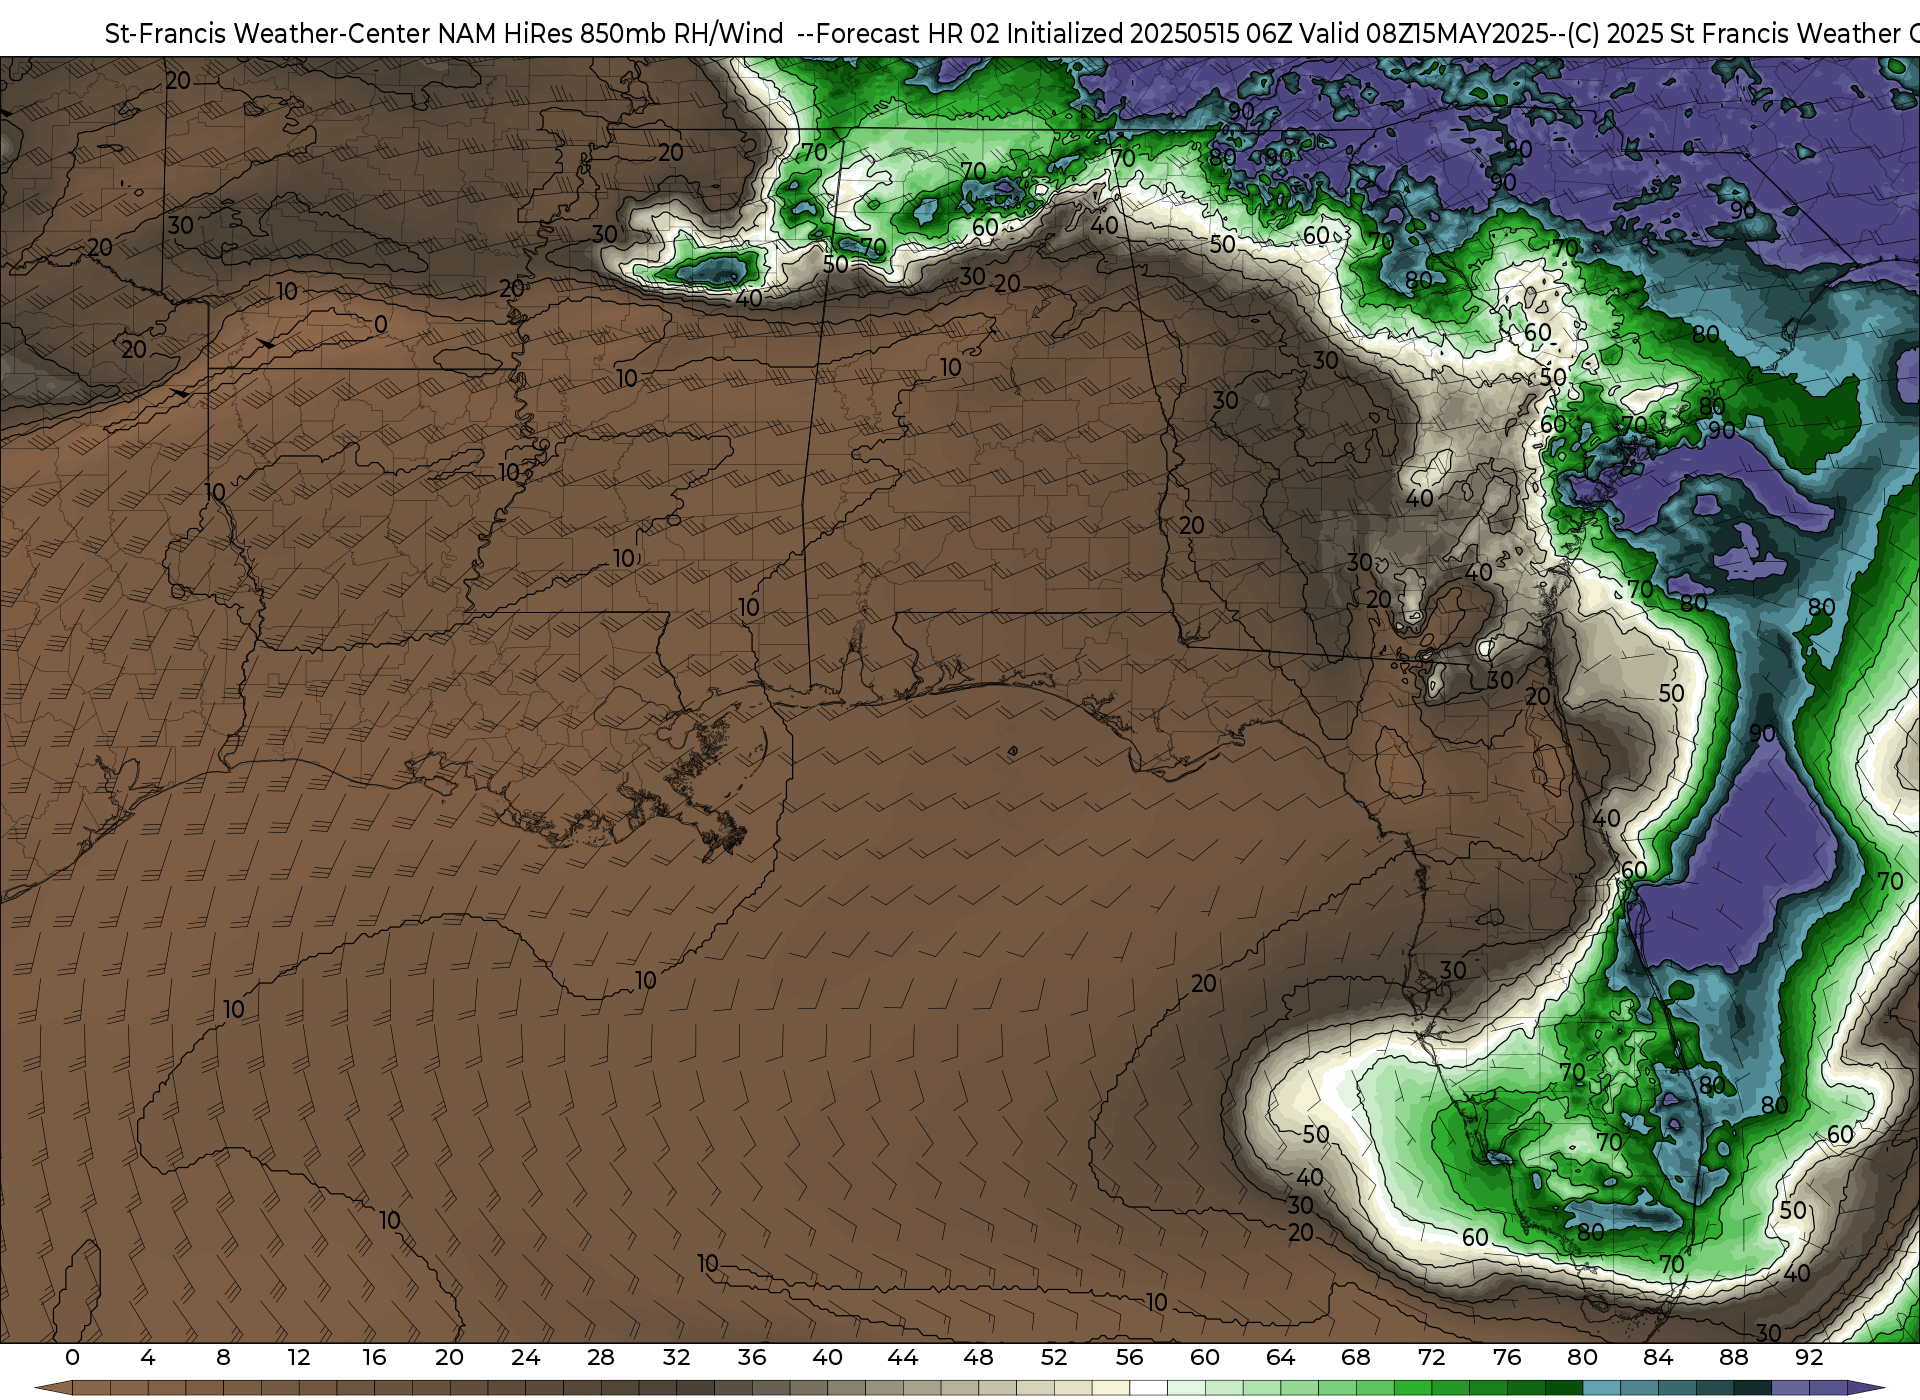
Task: Click the colorbar tick label '56'
Action: [x=1129, y=1358]
